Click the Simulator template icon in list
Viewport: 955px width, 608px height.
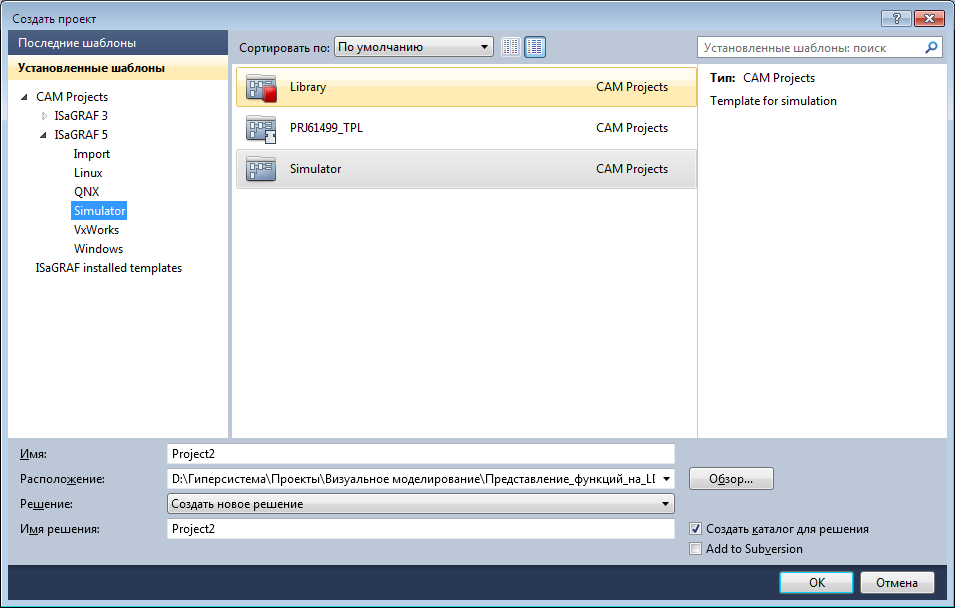(x=261, y=169)
